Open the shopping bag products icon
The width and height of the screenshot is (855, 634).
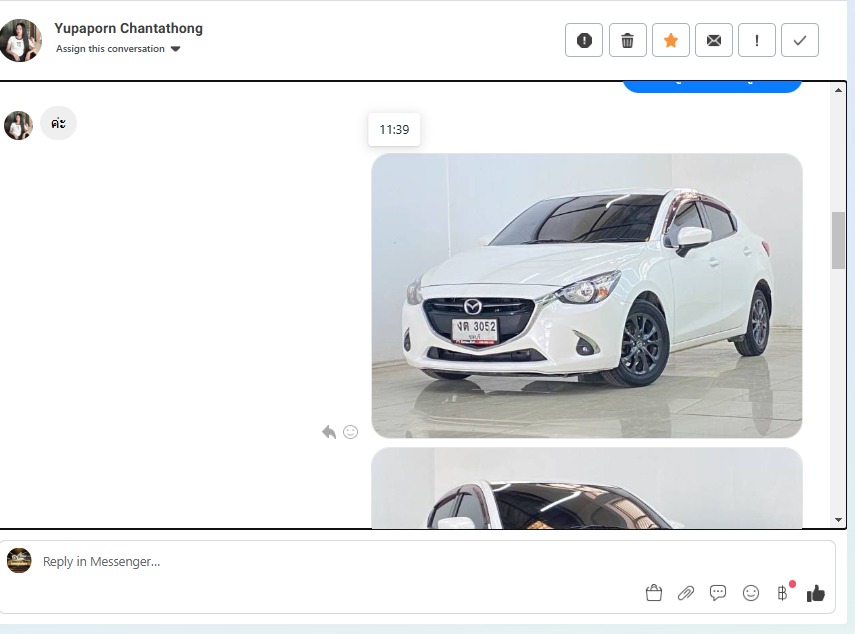(654, 593)
